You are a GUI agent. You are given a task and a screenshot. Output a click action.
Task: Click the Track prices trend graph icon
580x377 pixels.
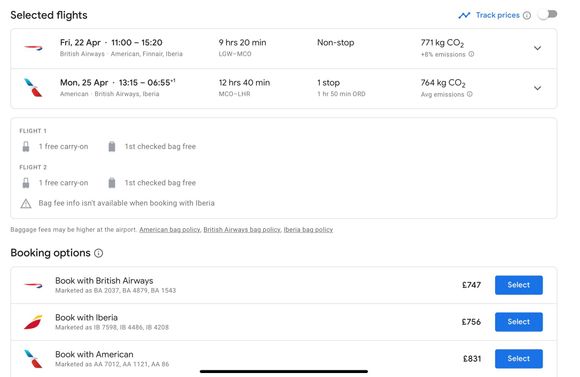click(x=464, y=15)
